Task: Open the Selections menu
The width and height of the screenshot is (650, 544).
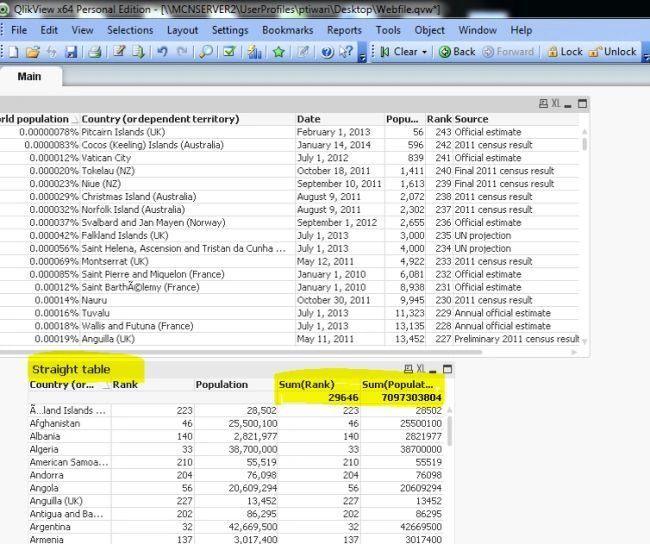Action: pyautogui.click(x=130, y=30)
